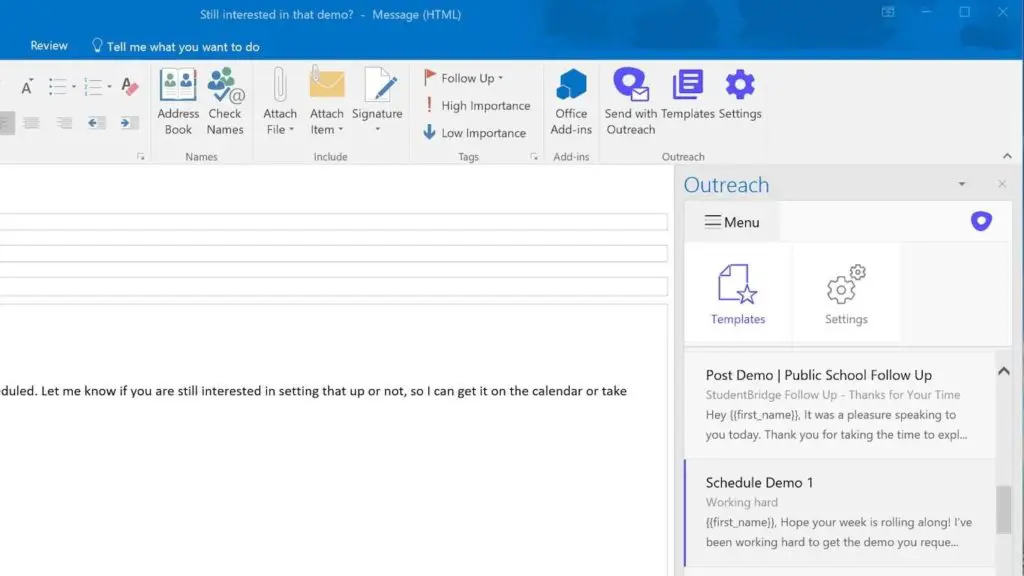Screen dimensions: 1024x576
Task: Click the Tell me what you want to do box
Action: [176, 46]
